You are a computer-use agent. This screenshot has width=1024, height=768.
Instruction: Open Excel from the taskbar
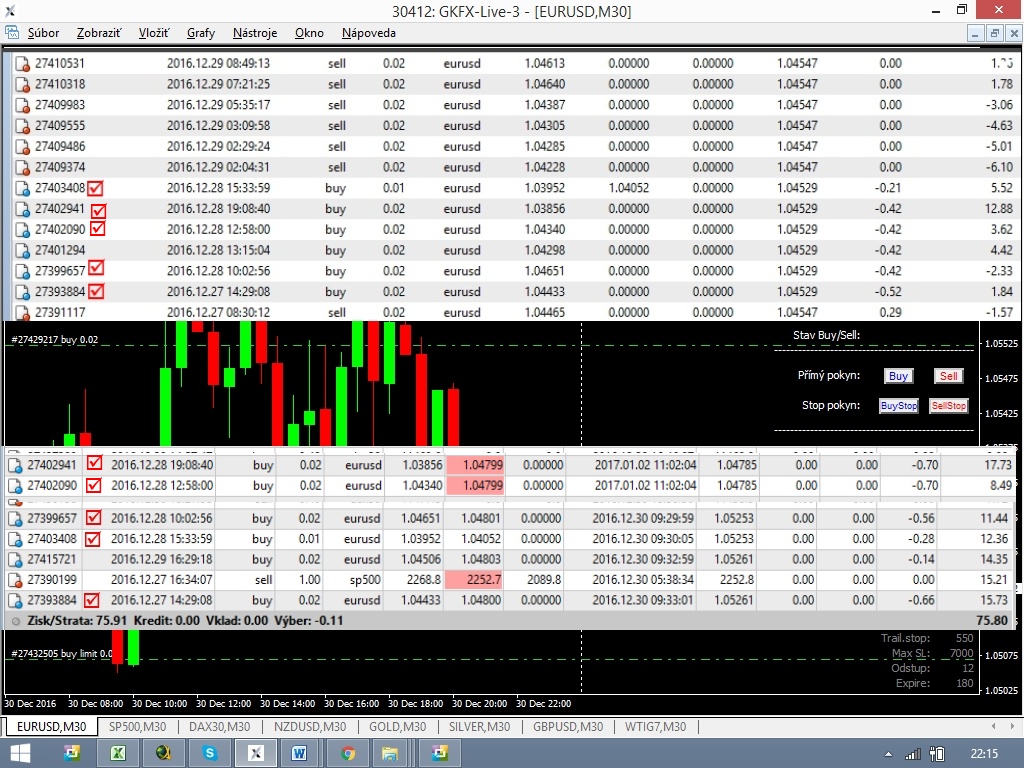[x=118, y=753]
